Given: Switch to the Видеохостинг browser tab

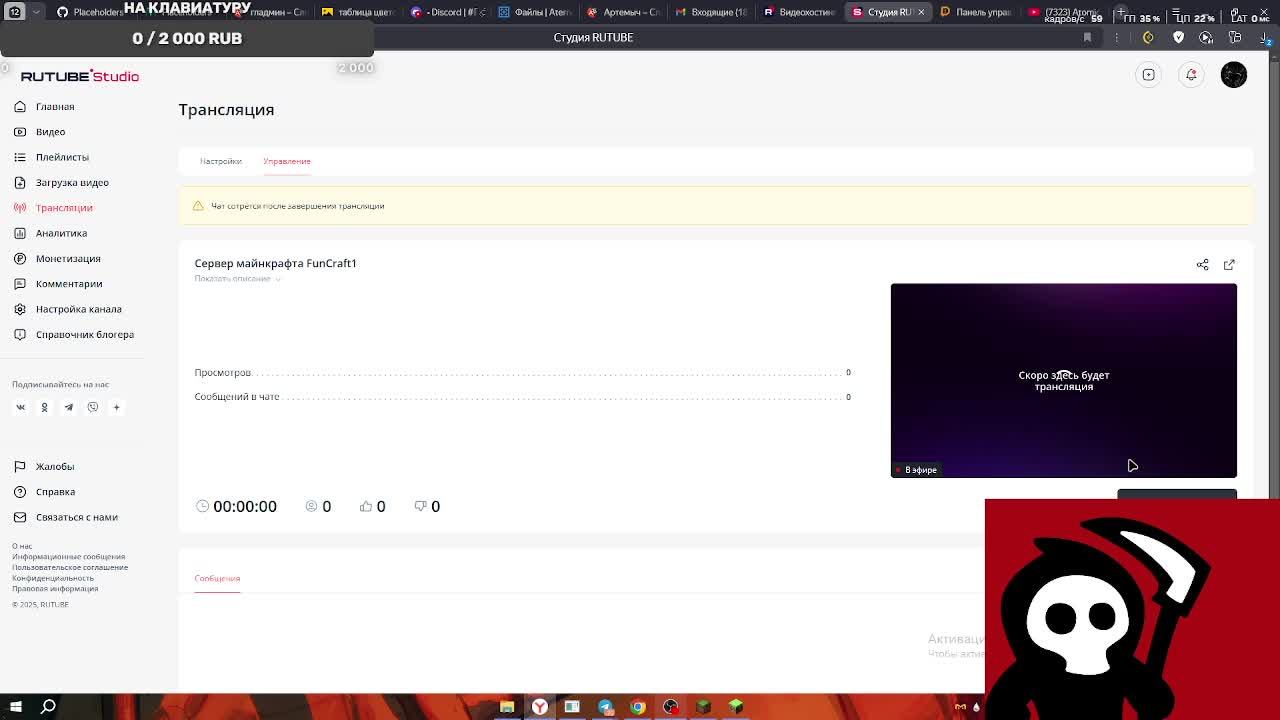Looking at the screenshot, I should pyautogui.click(x=798, y=12).
